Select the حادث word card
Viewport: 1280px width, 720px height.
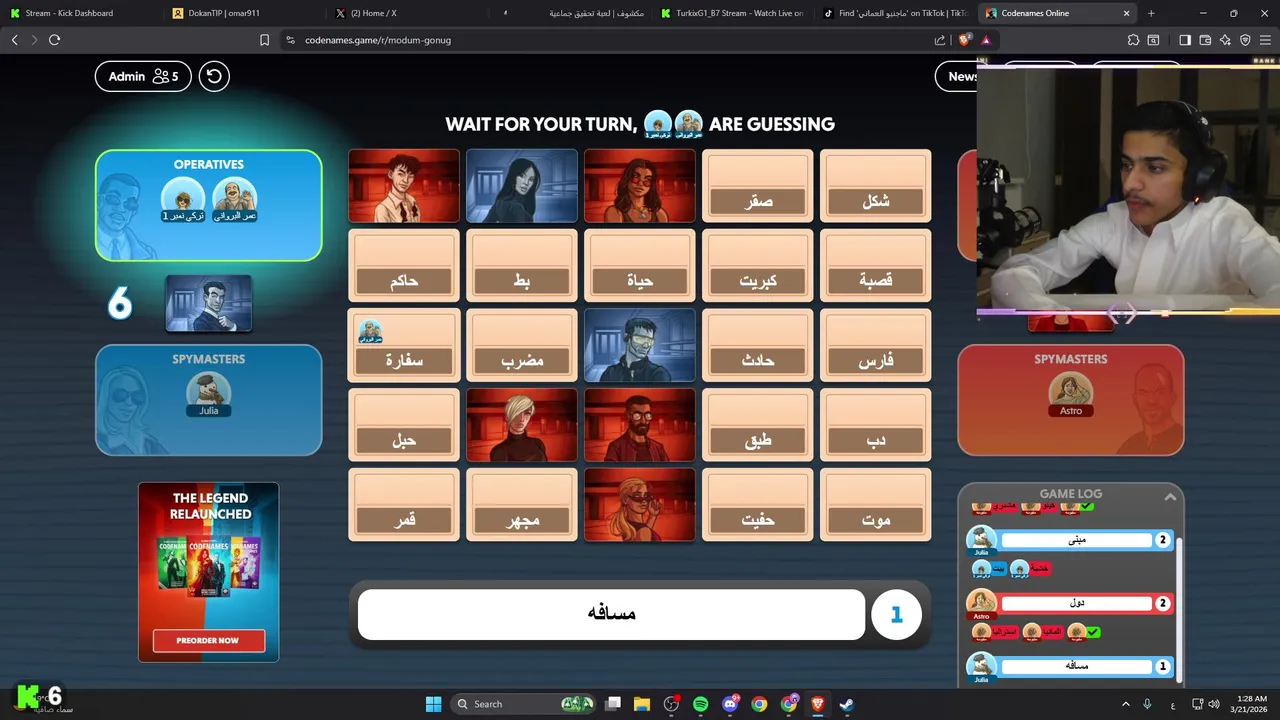click(x=758, y=346)
